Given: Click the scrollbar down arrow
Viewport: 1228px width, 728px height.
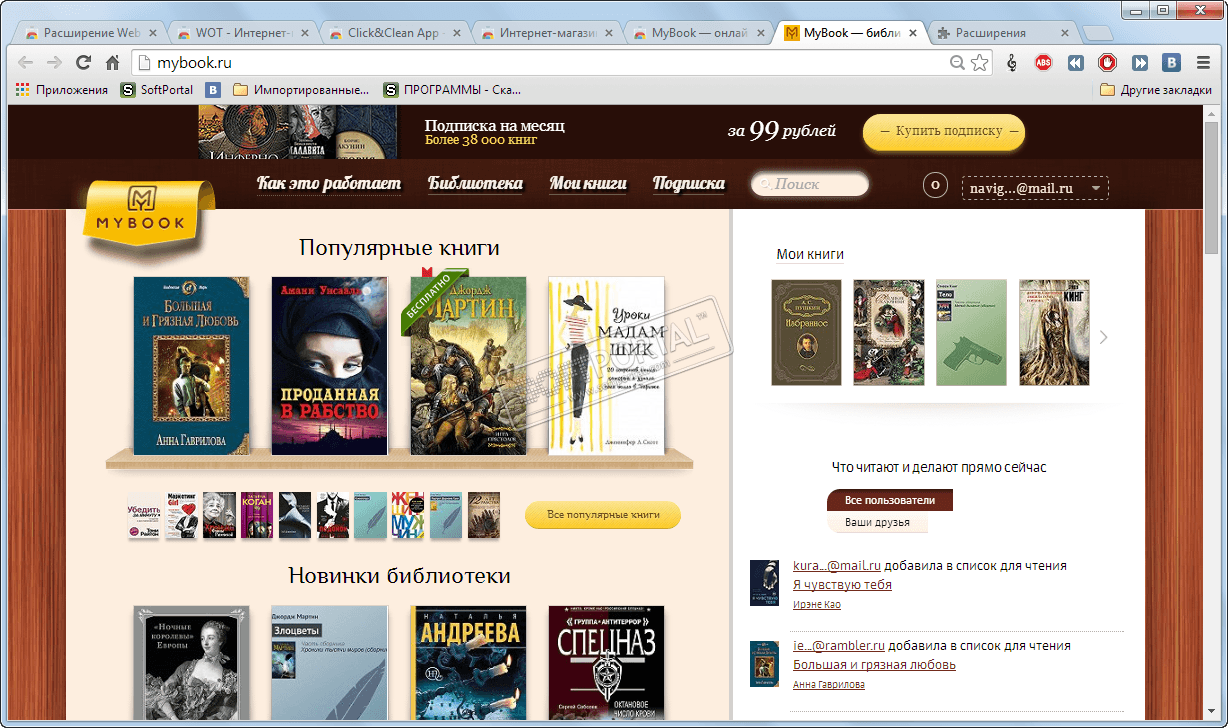Looking at the screenshot, I should click(x=1211, y=714).
